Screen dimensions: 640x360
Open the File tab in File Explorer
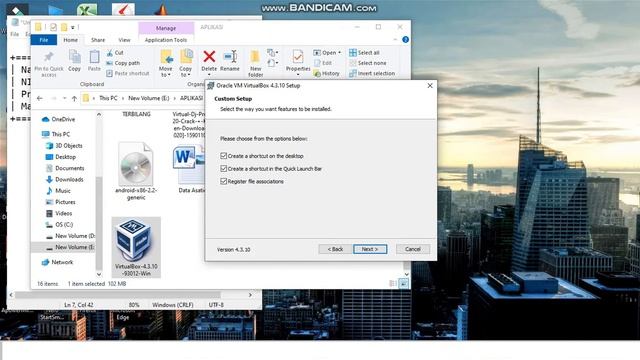(44, 40)
